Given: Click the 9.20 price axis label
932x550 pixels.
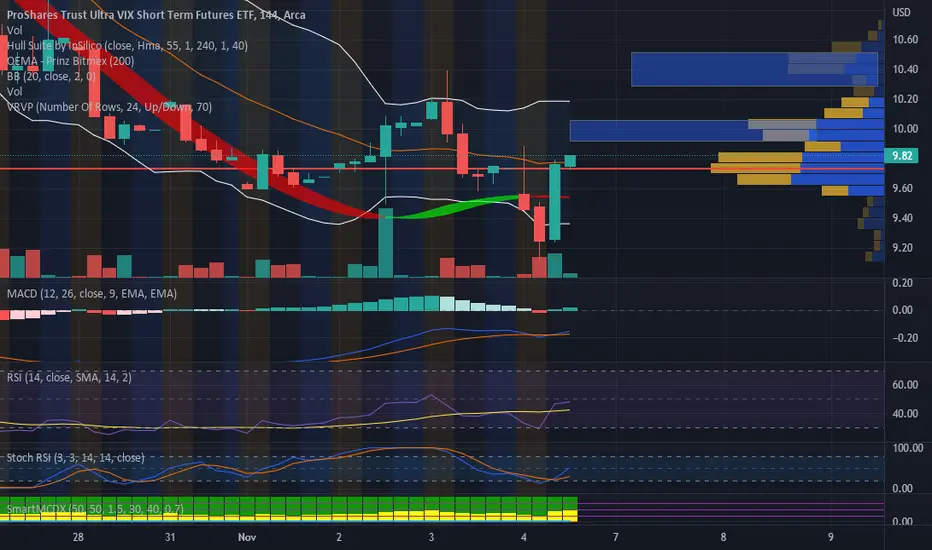Looking at the screenshot, I should click(x=902, y=247).
